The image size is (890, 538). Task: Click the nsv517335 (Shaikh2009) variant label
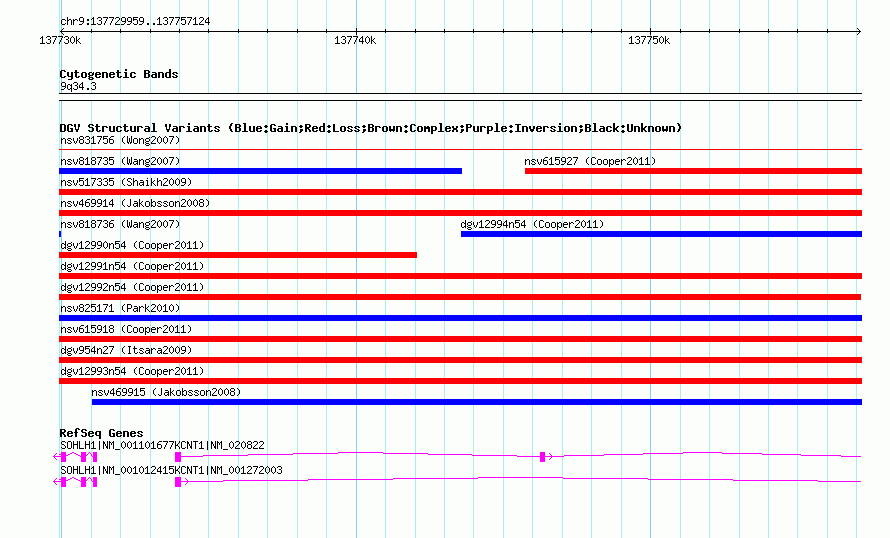(x=126, y=182)
